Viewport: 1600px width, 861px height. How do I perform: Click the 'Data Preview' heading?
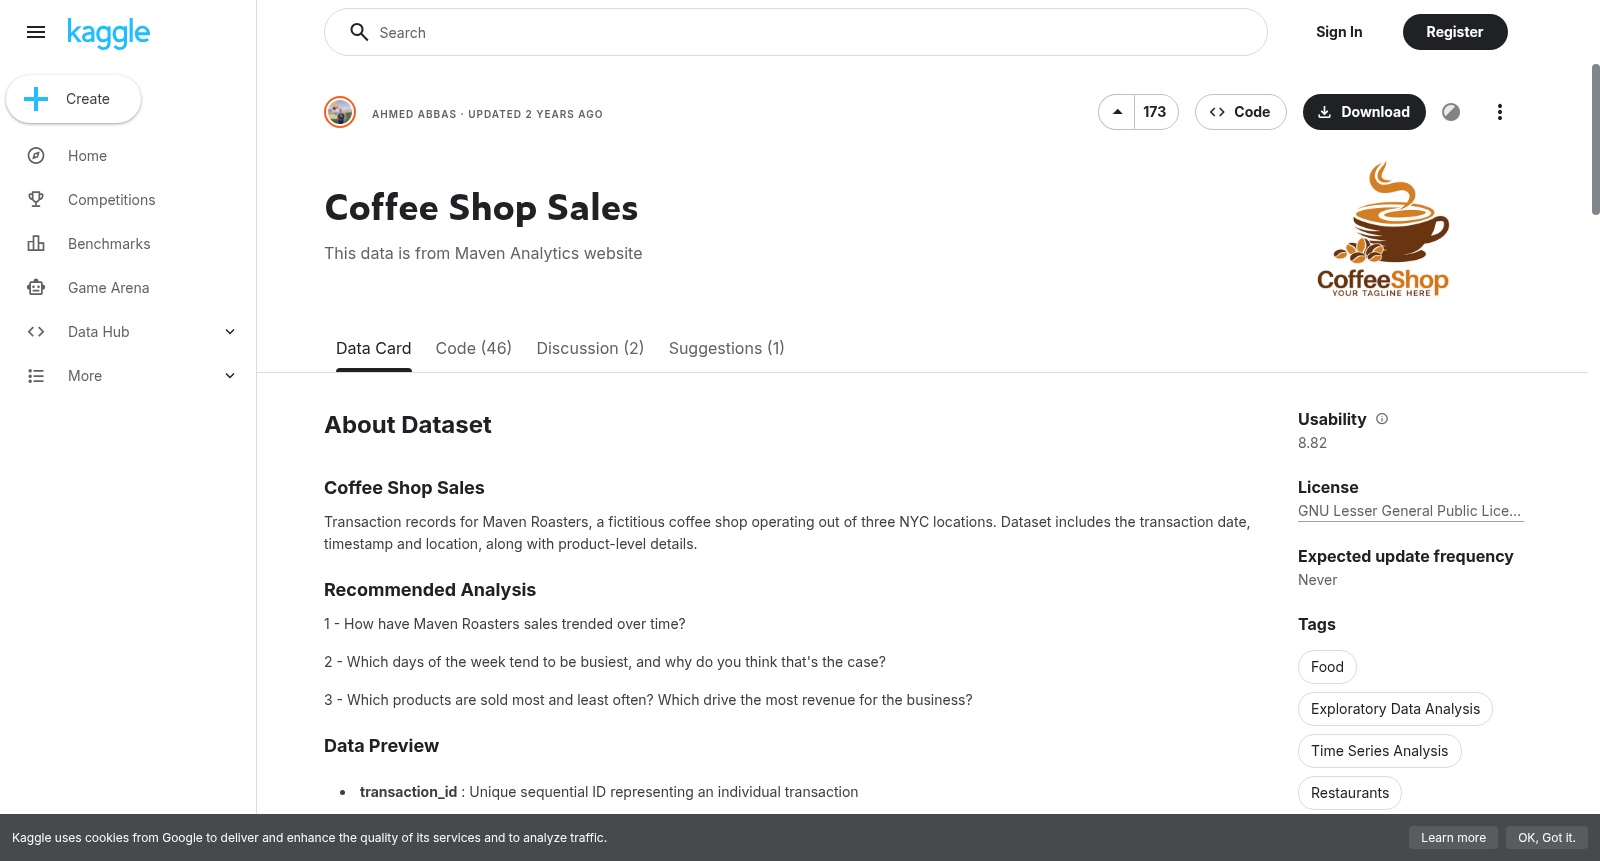pos(381,746)
